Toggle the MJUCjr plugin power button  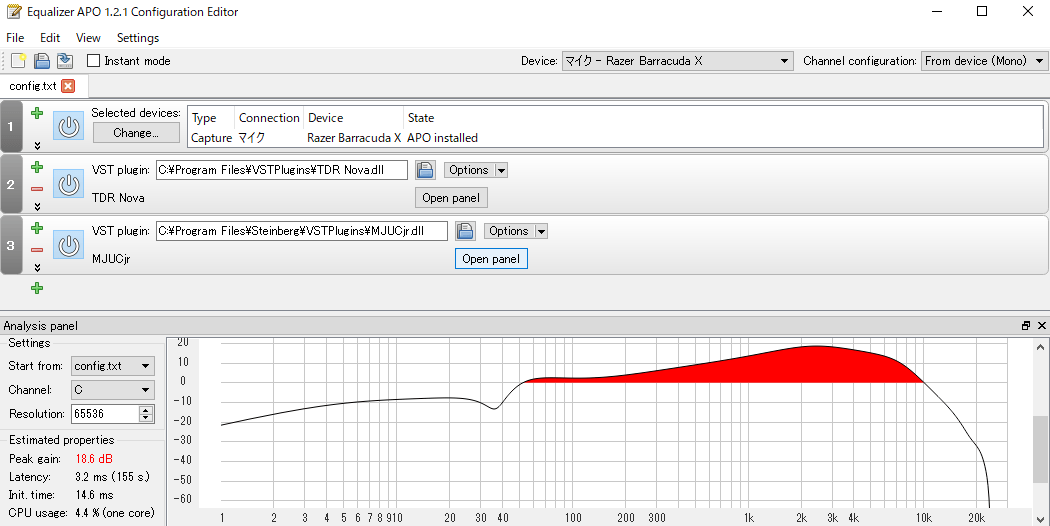coord(68,245)
